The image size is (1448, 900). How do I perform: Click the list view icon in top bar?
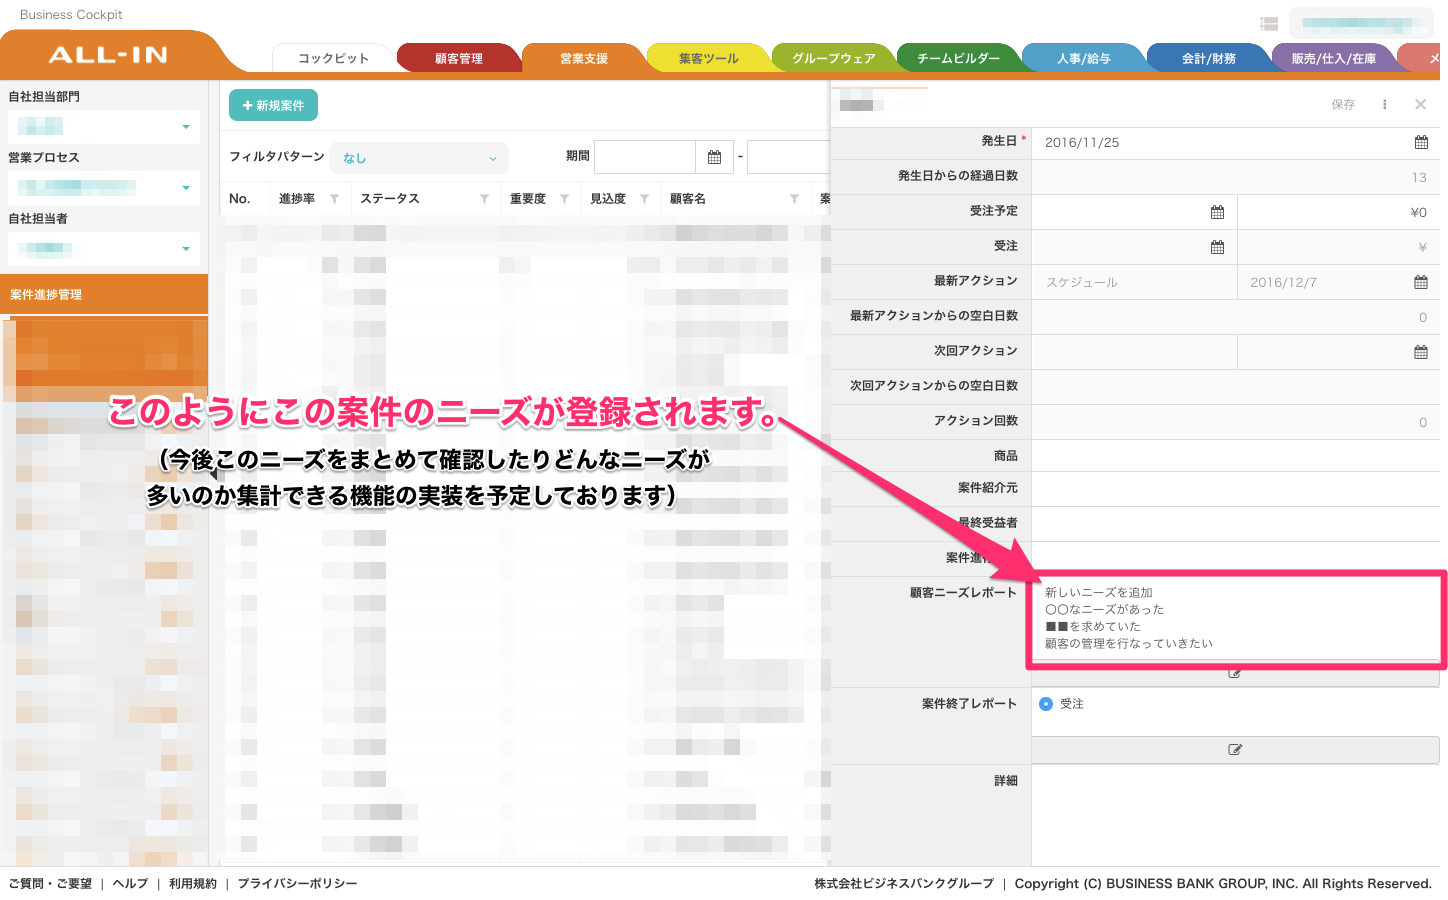1269,24
